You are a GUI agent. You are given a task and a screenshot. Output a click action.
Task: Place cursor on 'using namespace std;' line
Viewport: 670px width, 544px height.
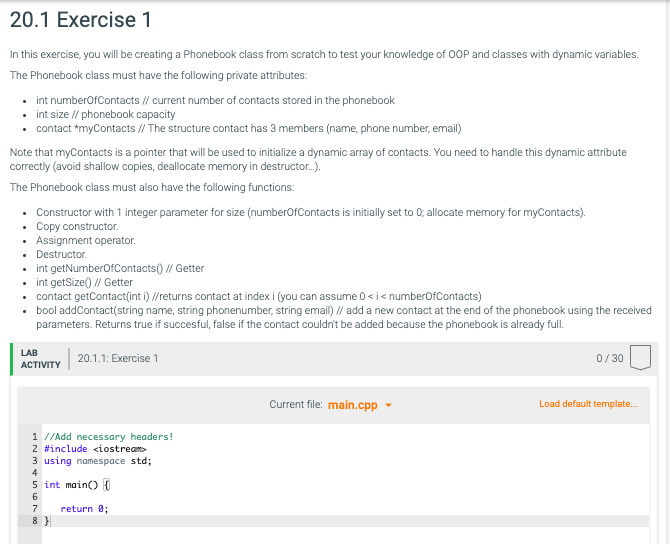pyautogui.click(x=98, y=461)
